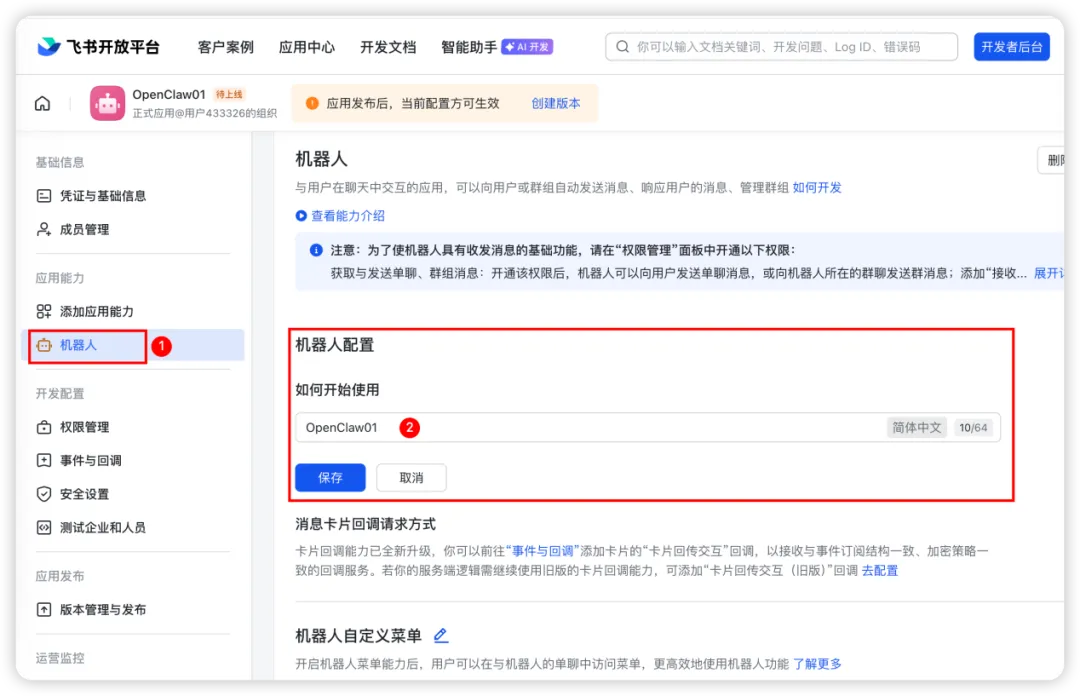The width and height of the screenshot is (1080, 696).
Task: Save the bot config with 保存 button
Action: pos(330,477)
